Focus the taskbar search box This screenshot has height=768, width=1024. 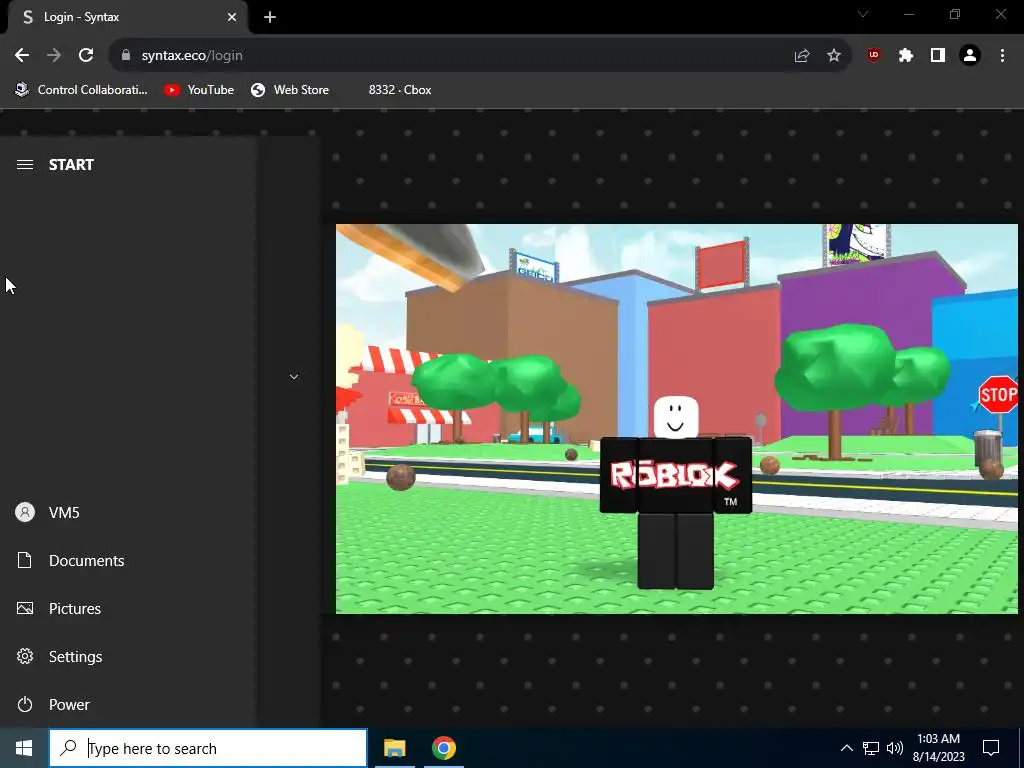[208, 748]
